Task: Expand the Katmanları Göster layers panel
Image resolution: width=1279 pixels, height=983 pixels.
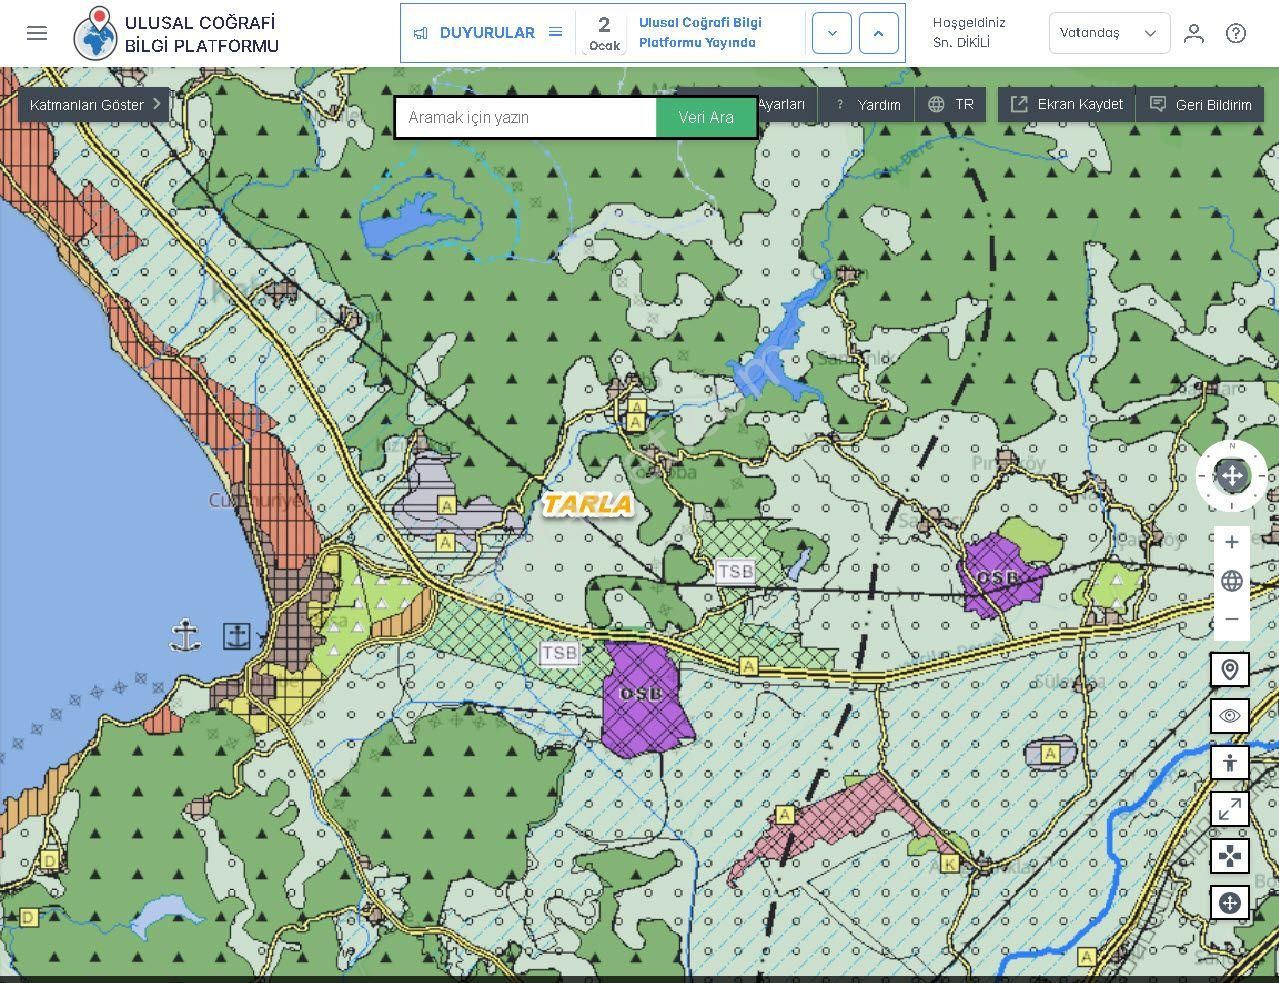Action: [94, 105]
